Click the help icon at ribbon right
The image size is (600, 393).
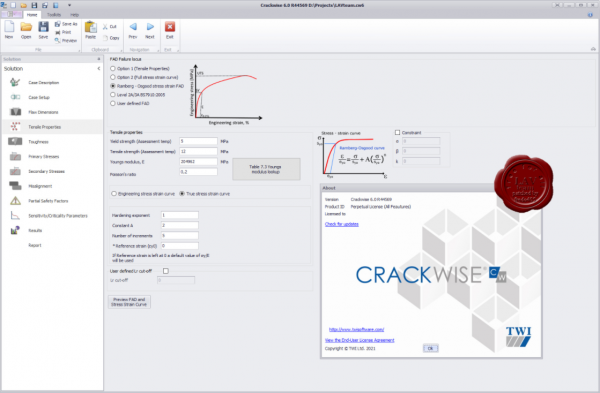[590, 15]
